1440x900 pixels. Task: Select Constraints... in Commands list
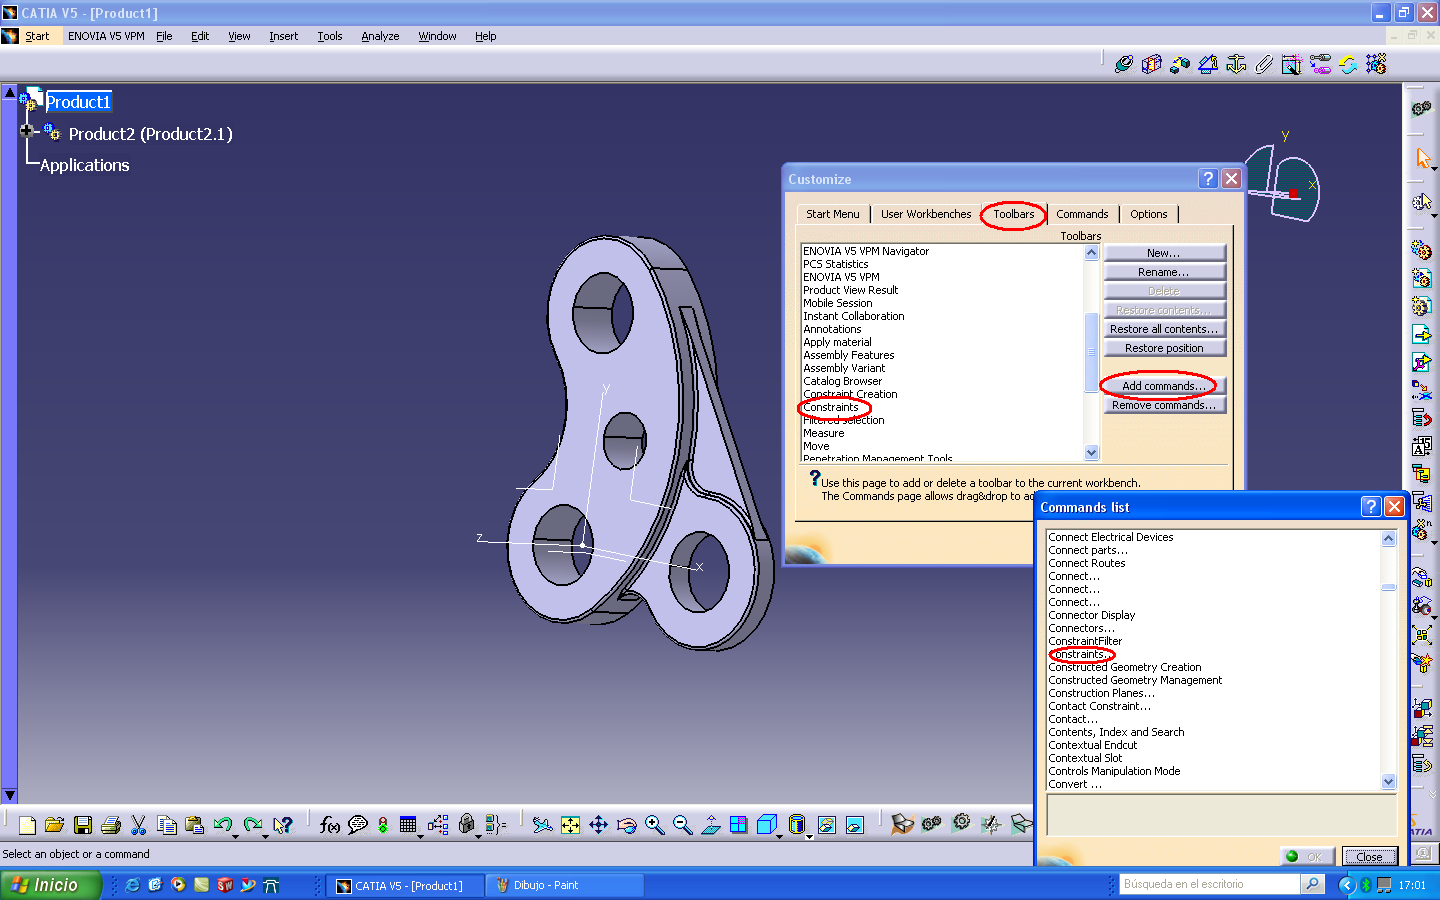point(1078,654)
